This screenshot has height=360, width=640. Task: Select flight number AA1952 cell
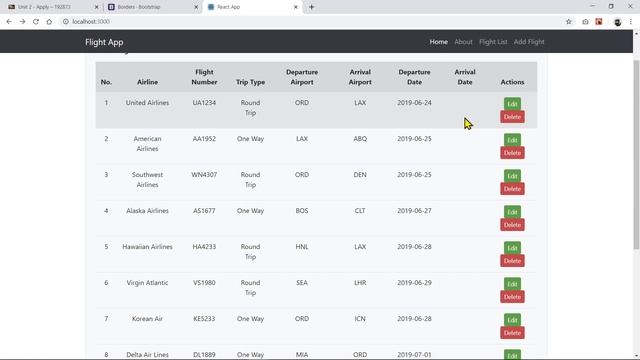point(204,139)
